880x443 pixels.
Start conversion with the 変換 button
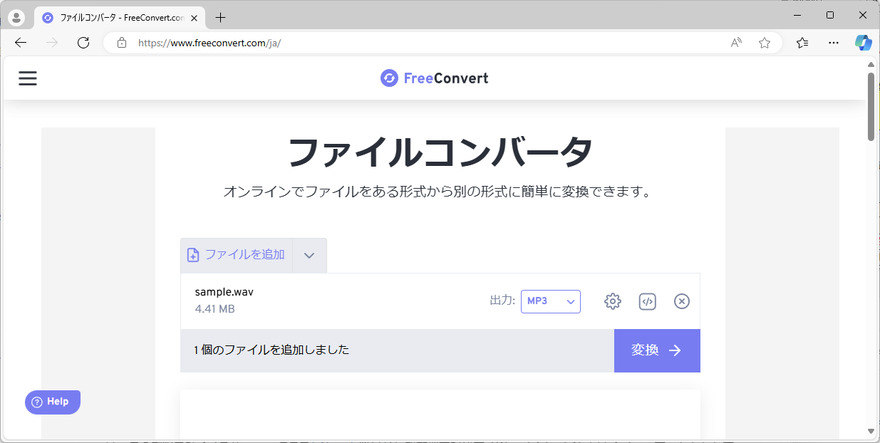point(657,350)
